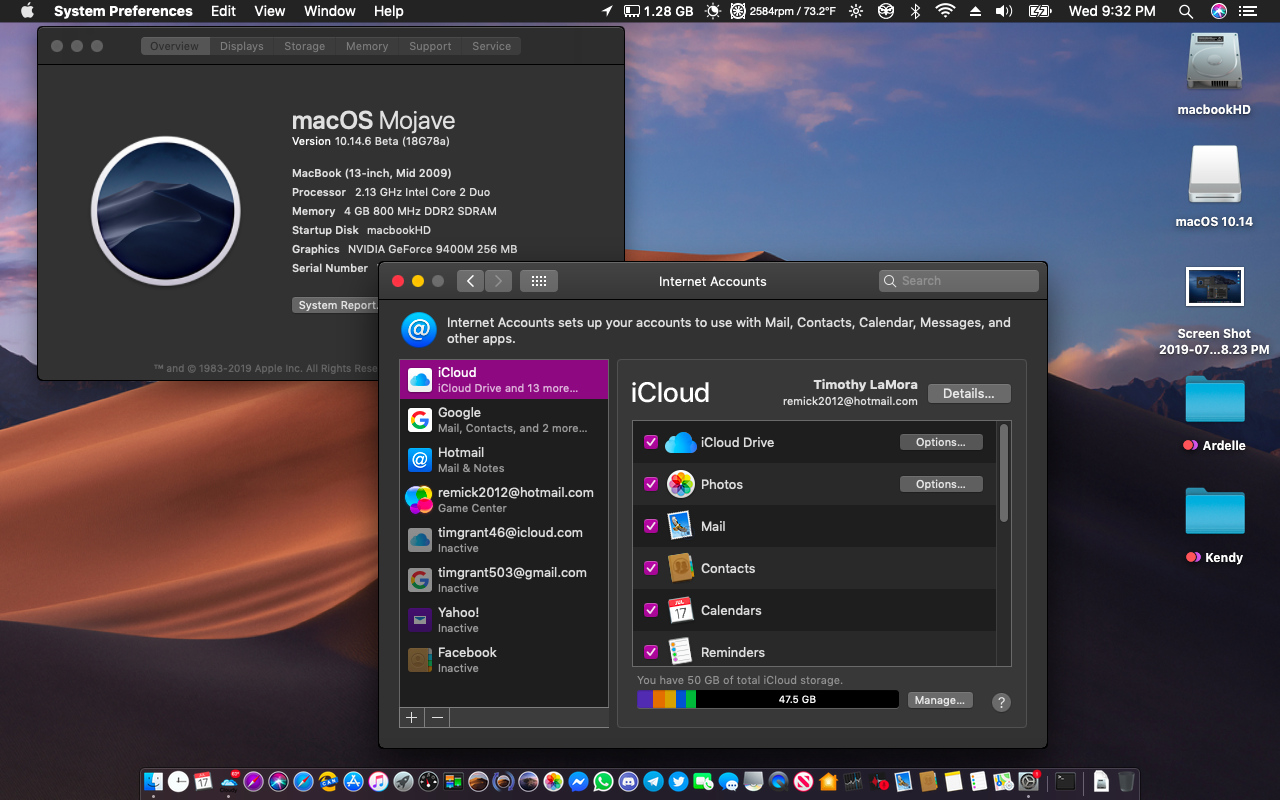
Task: Select the Facebook inactive account
Action: (504, 660)
